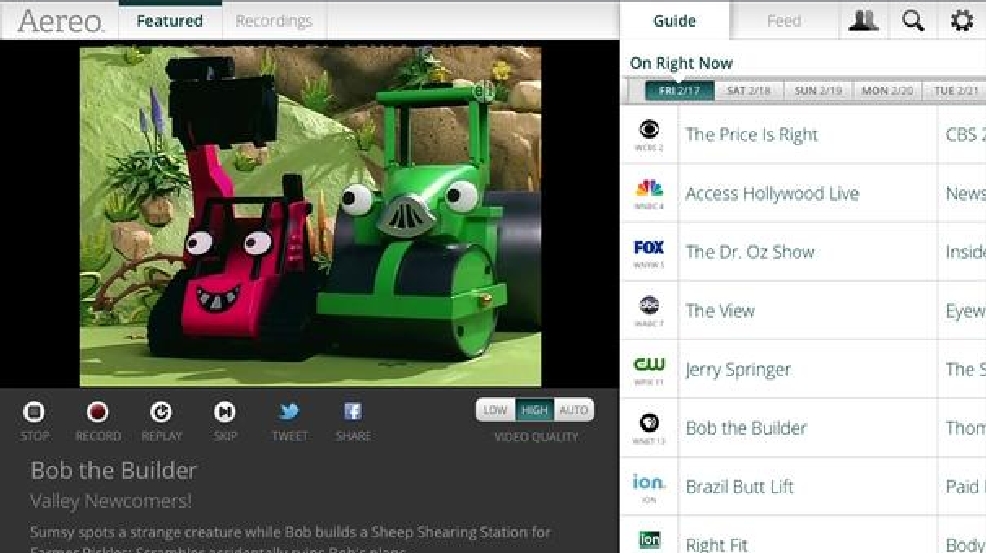The width and height of the screenshot is (986, 553).
Task: Open the Featured tab
Action: coord(170,21)
